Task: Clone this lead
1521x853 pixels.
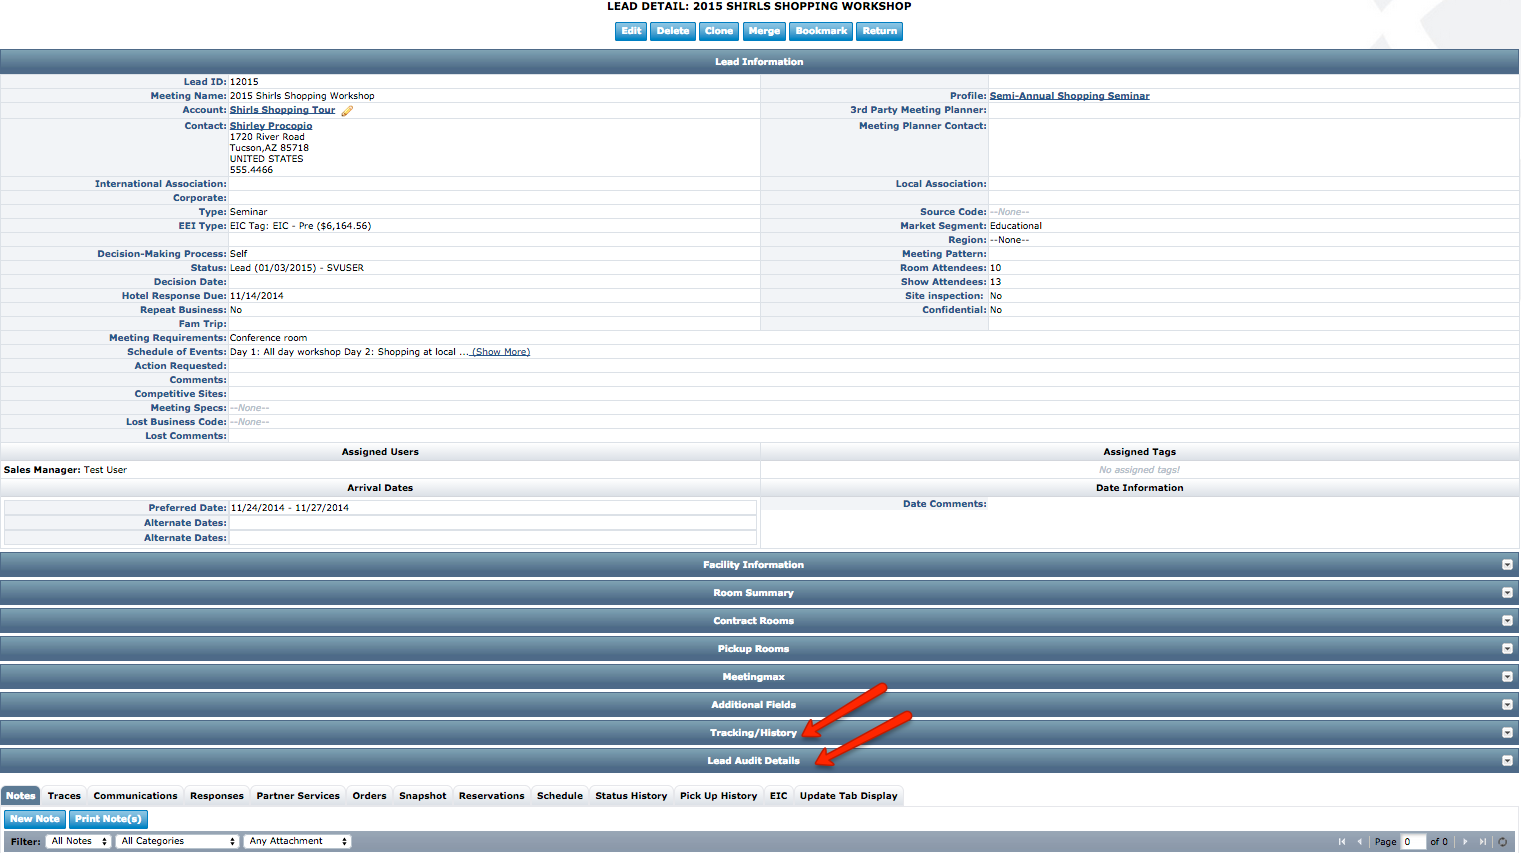Action: (719, 31)
